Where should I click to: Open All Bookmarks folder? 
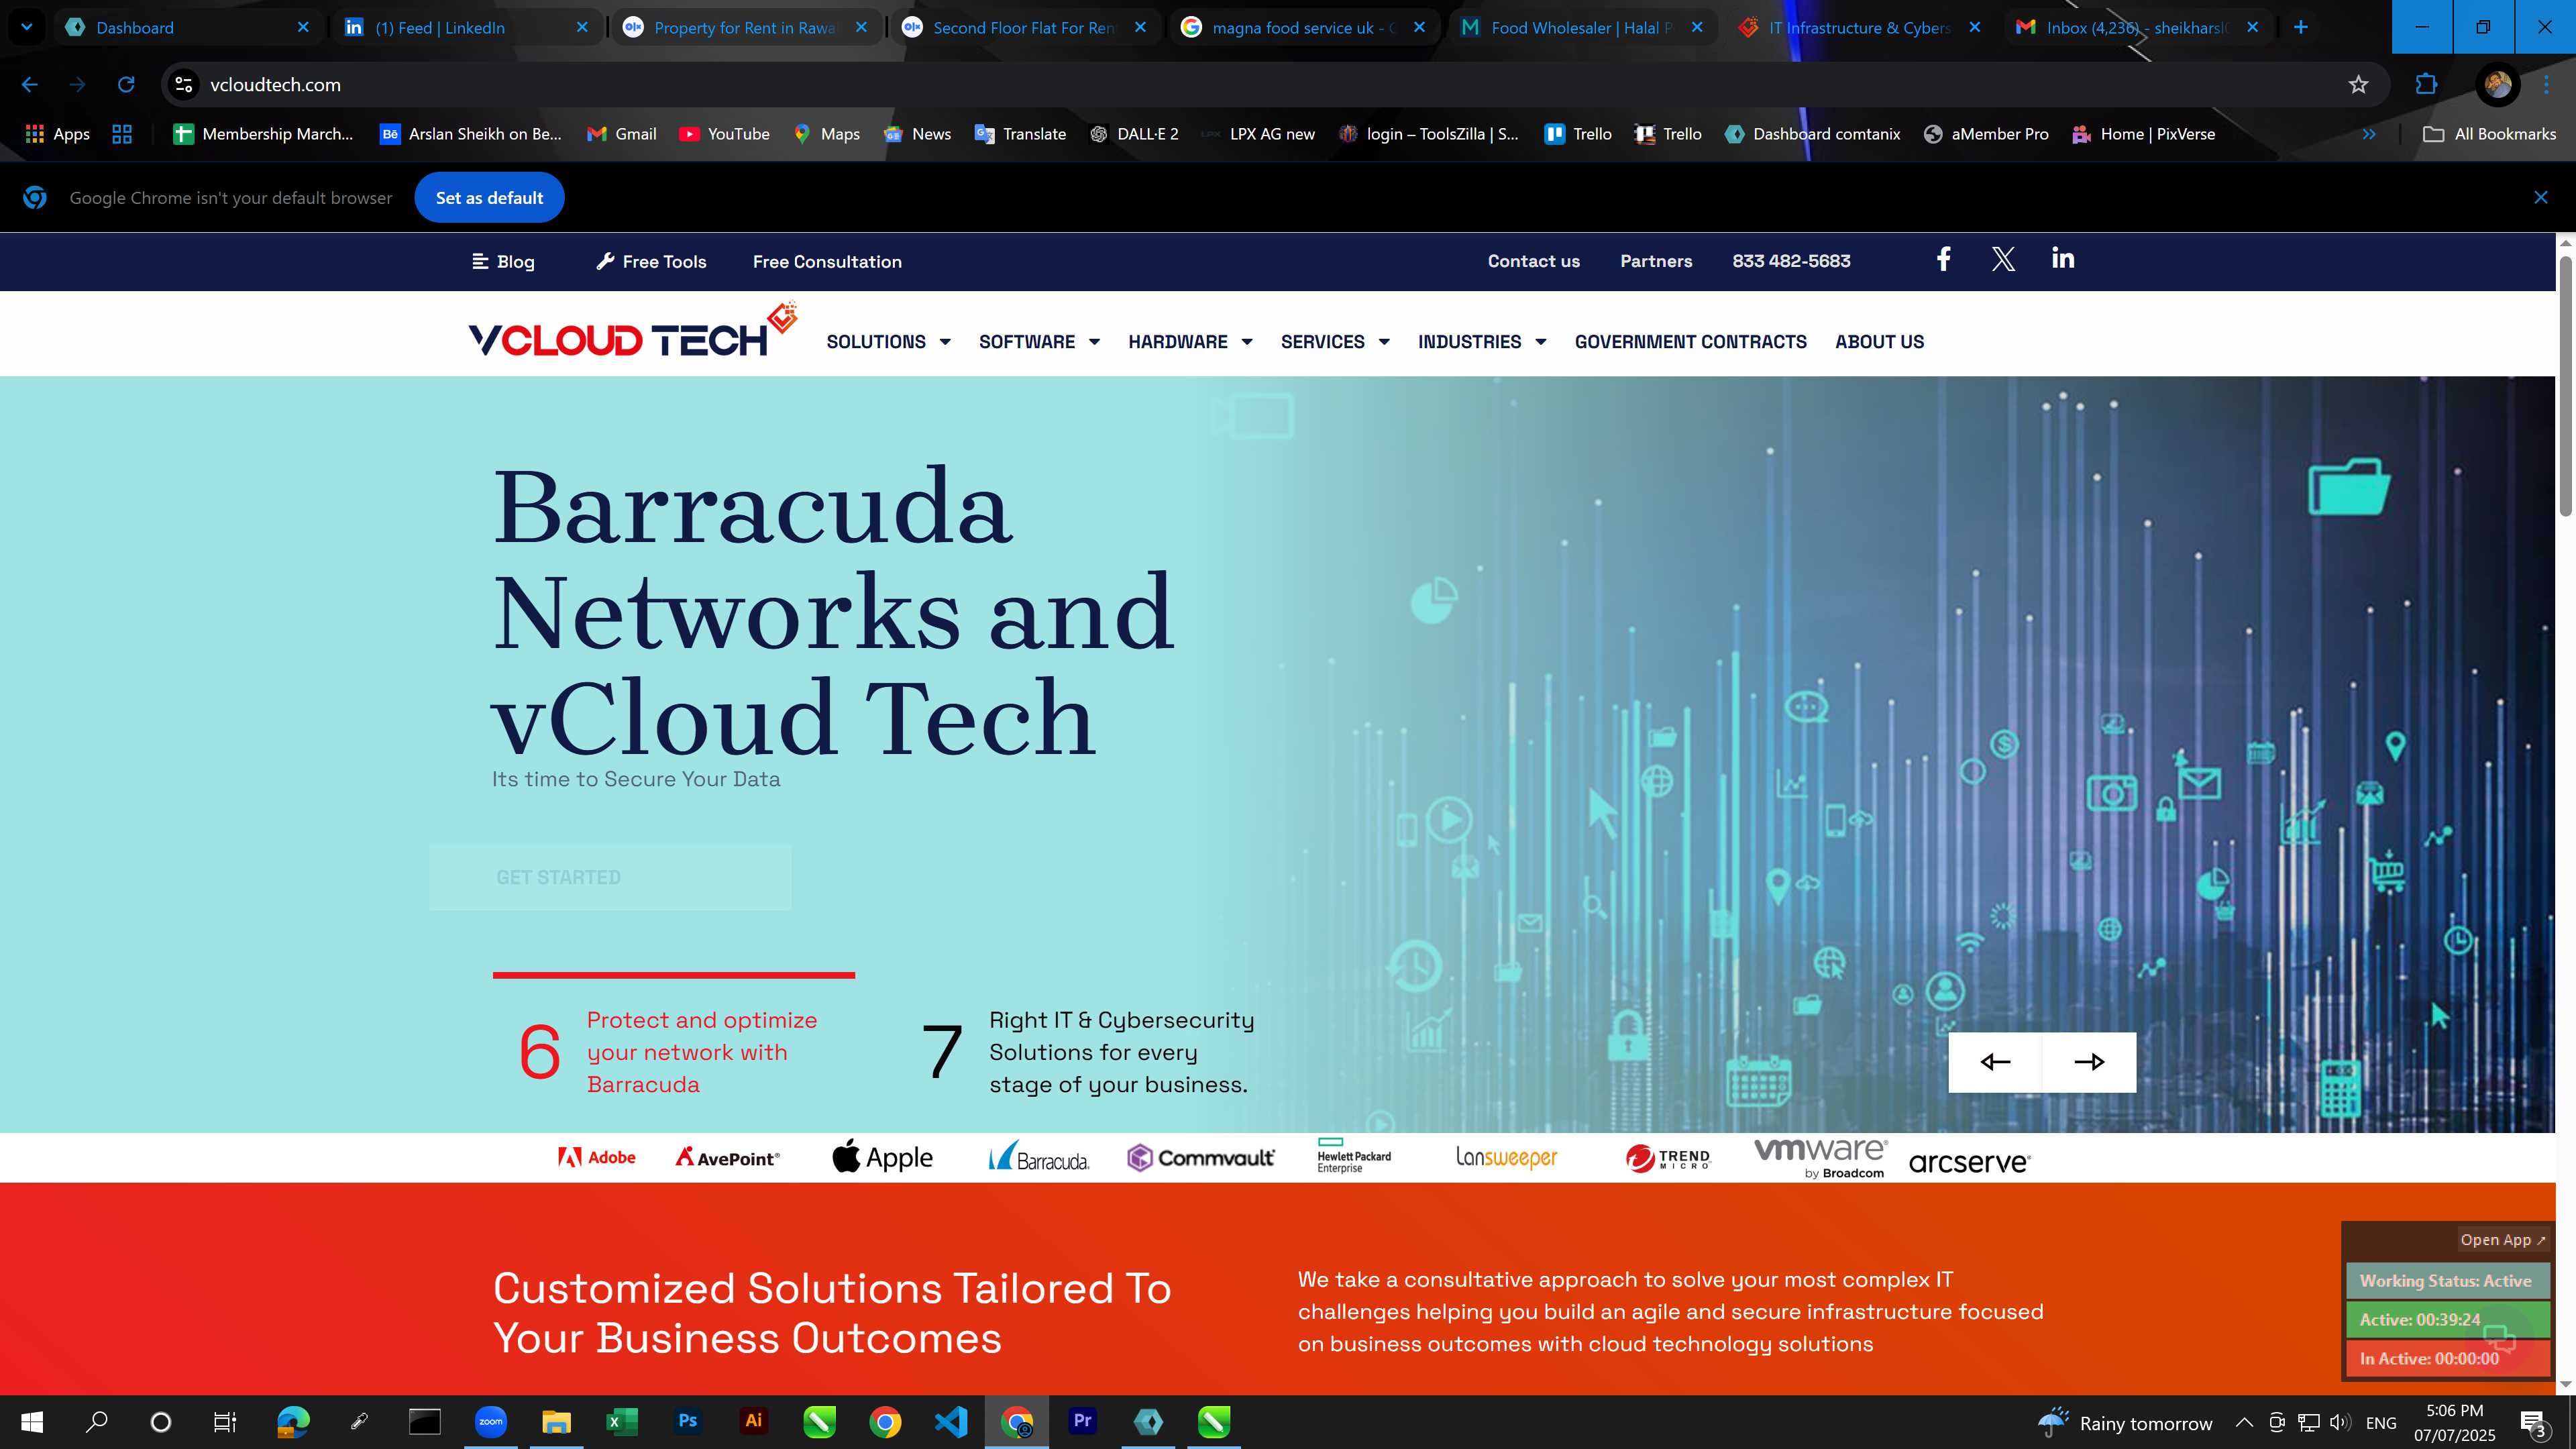click(x=2489, y=134)
